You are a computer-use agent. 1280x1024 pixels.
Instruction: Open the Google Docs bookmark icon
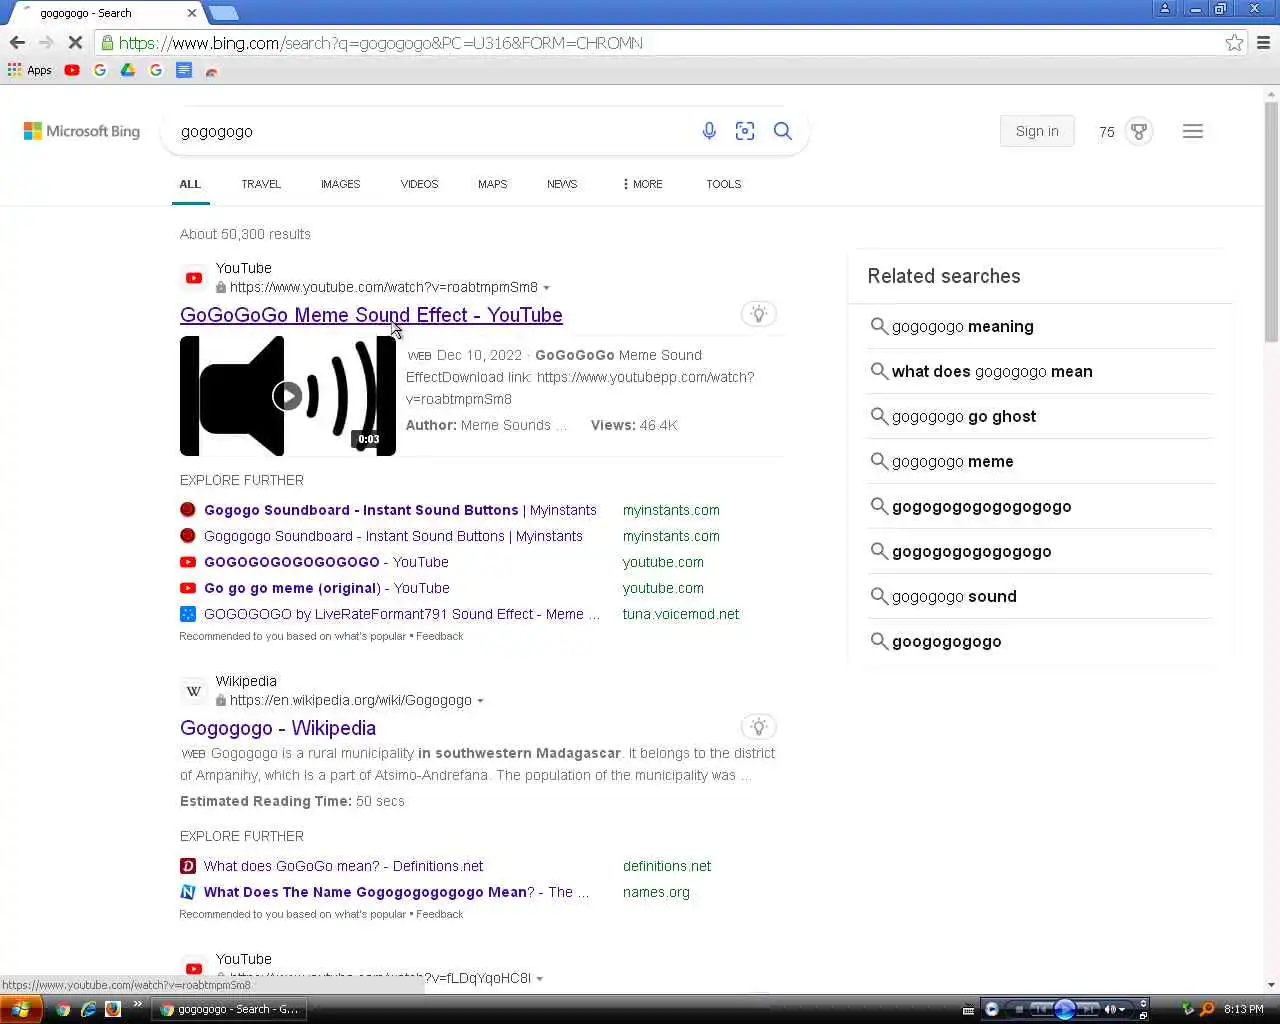184,70
